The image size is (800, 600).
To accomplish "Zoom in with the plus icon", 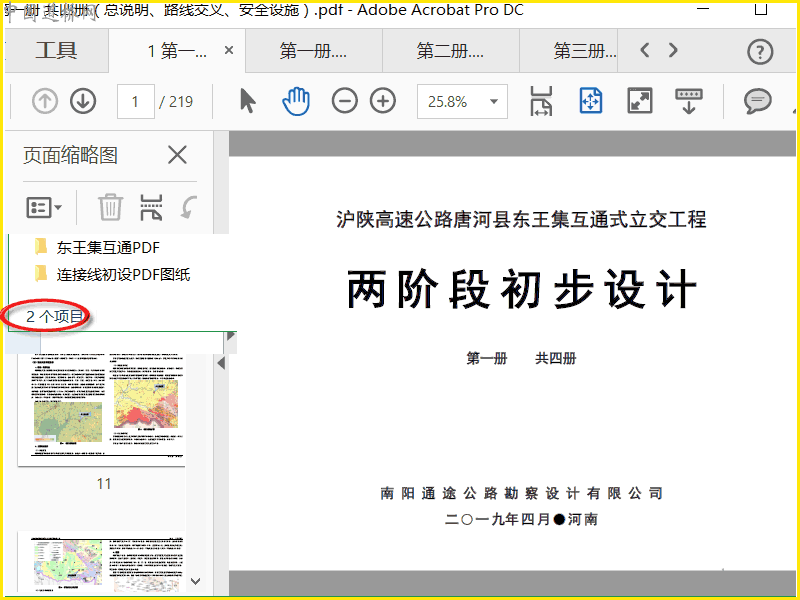I will tap(383, 101).
